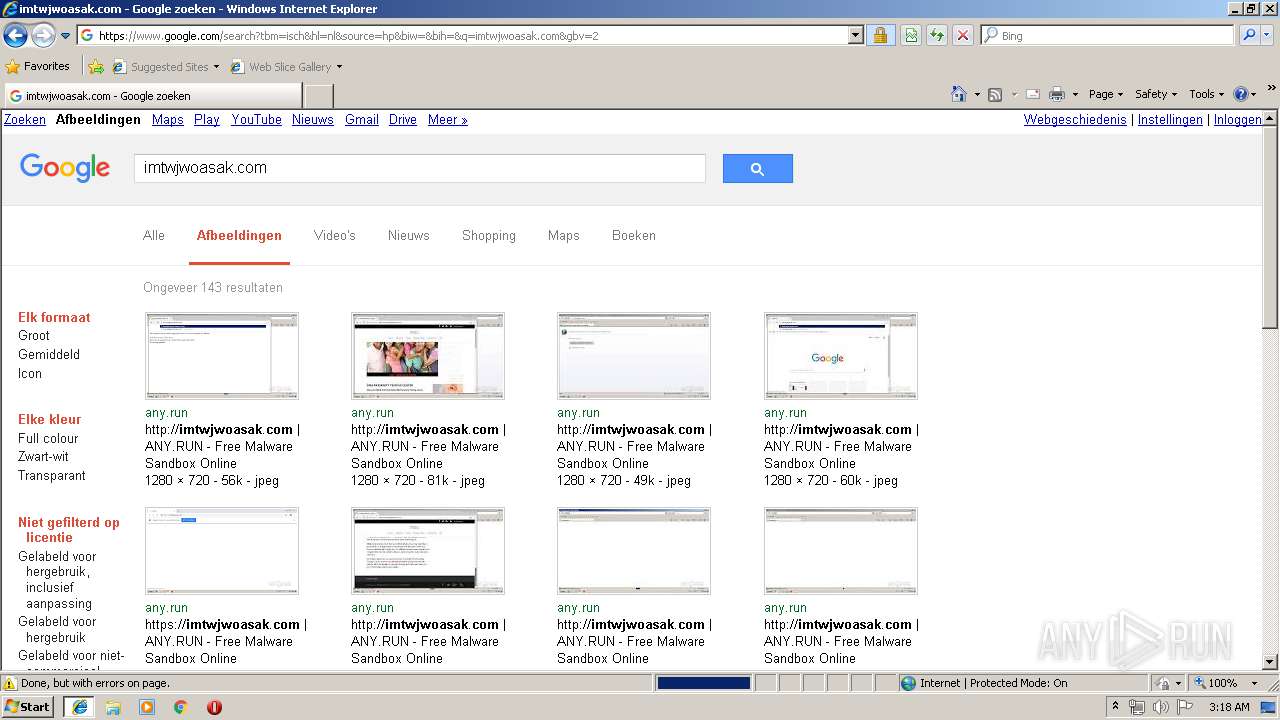Click the Home icon in command bar
Image resolution: width=1280 pixels, height=720 pixels.
point(958,94)
